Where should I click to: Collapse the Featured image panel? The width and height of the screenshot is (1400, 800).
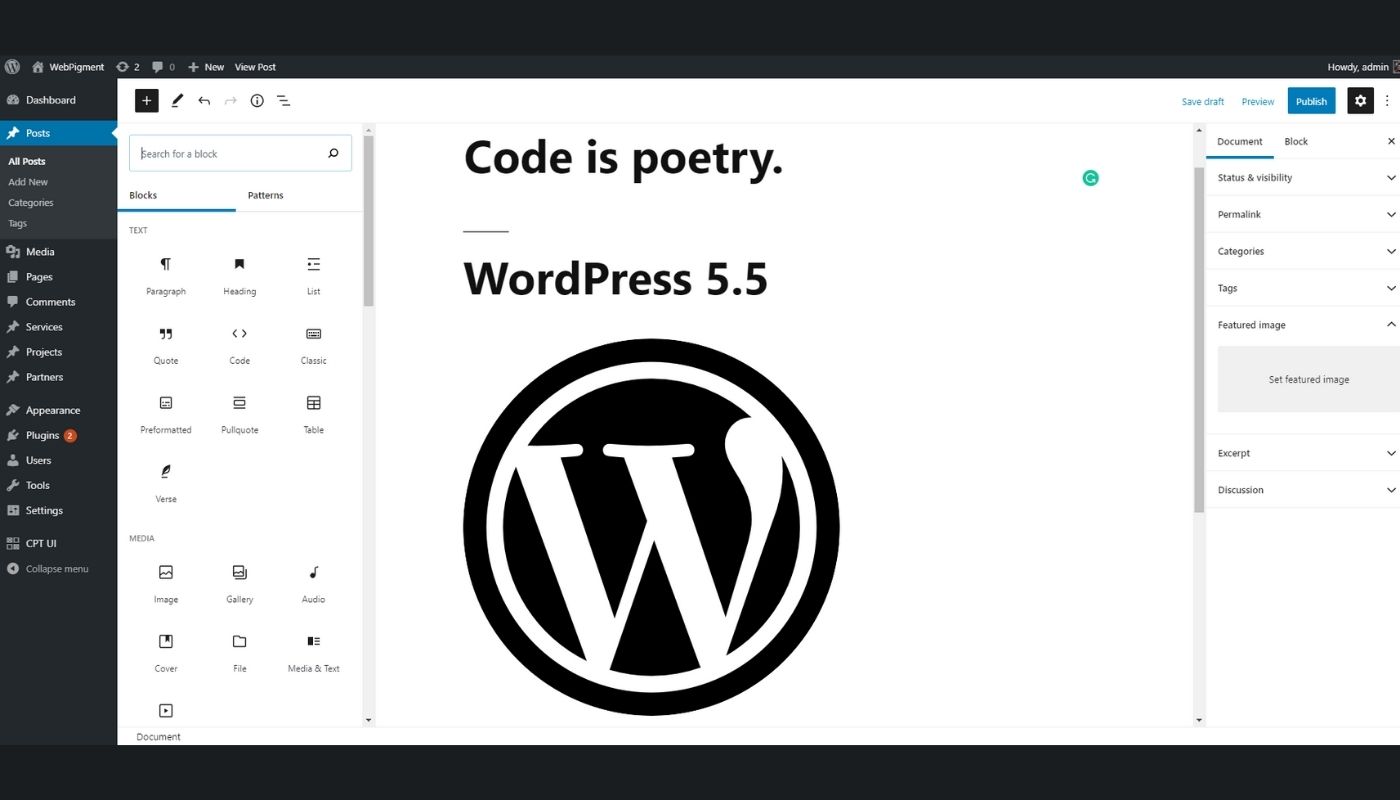point(1303,325)
